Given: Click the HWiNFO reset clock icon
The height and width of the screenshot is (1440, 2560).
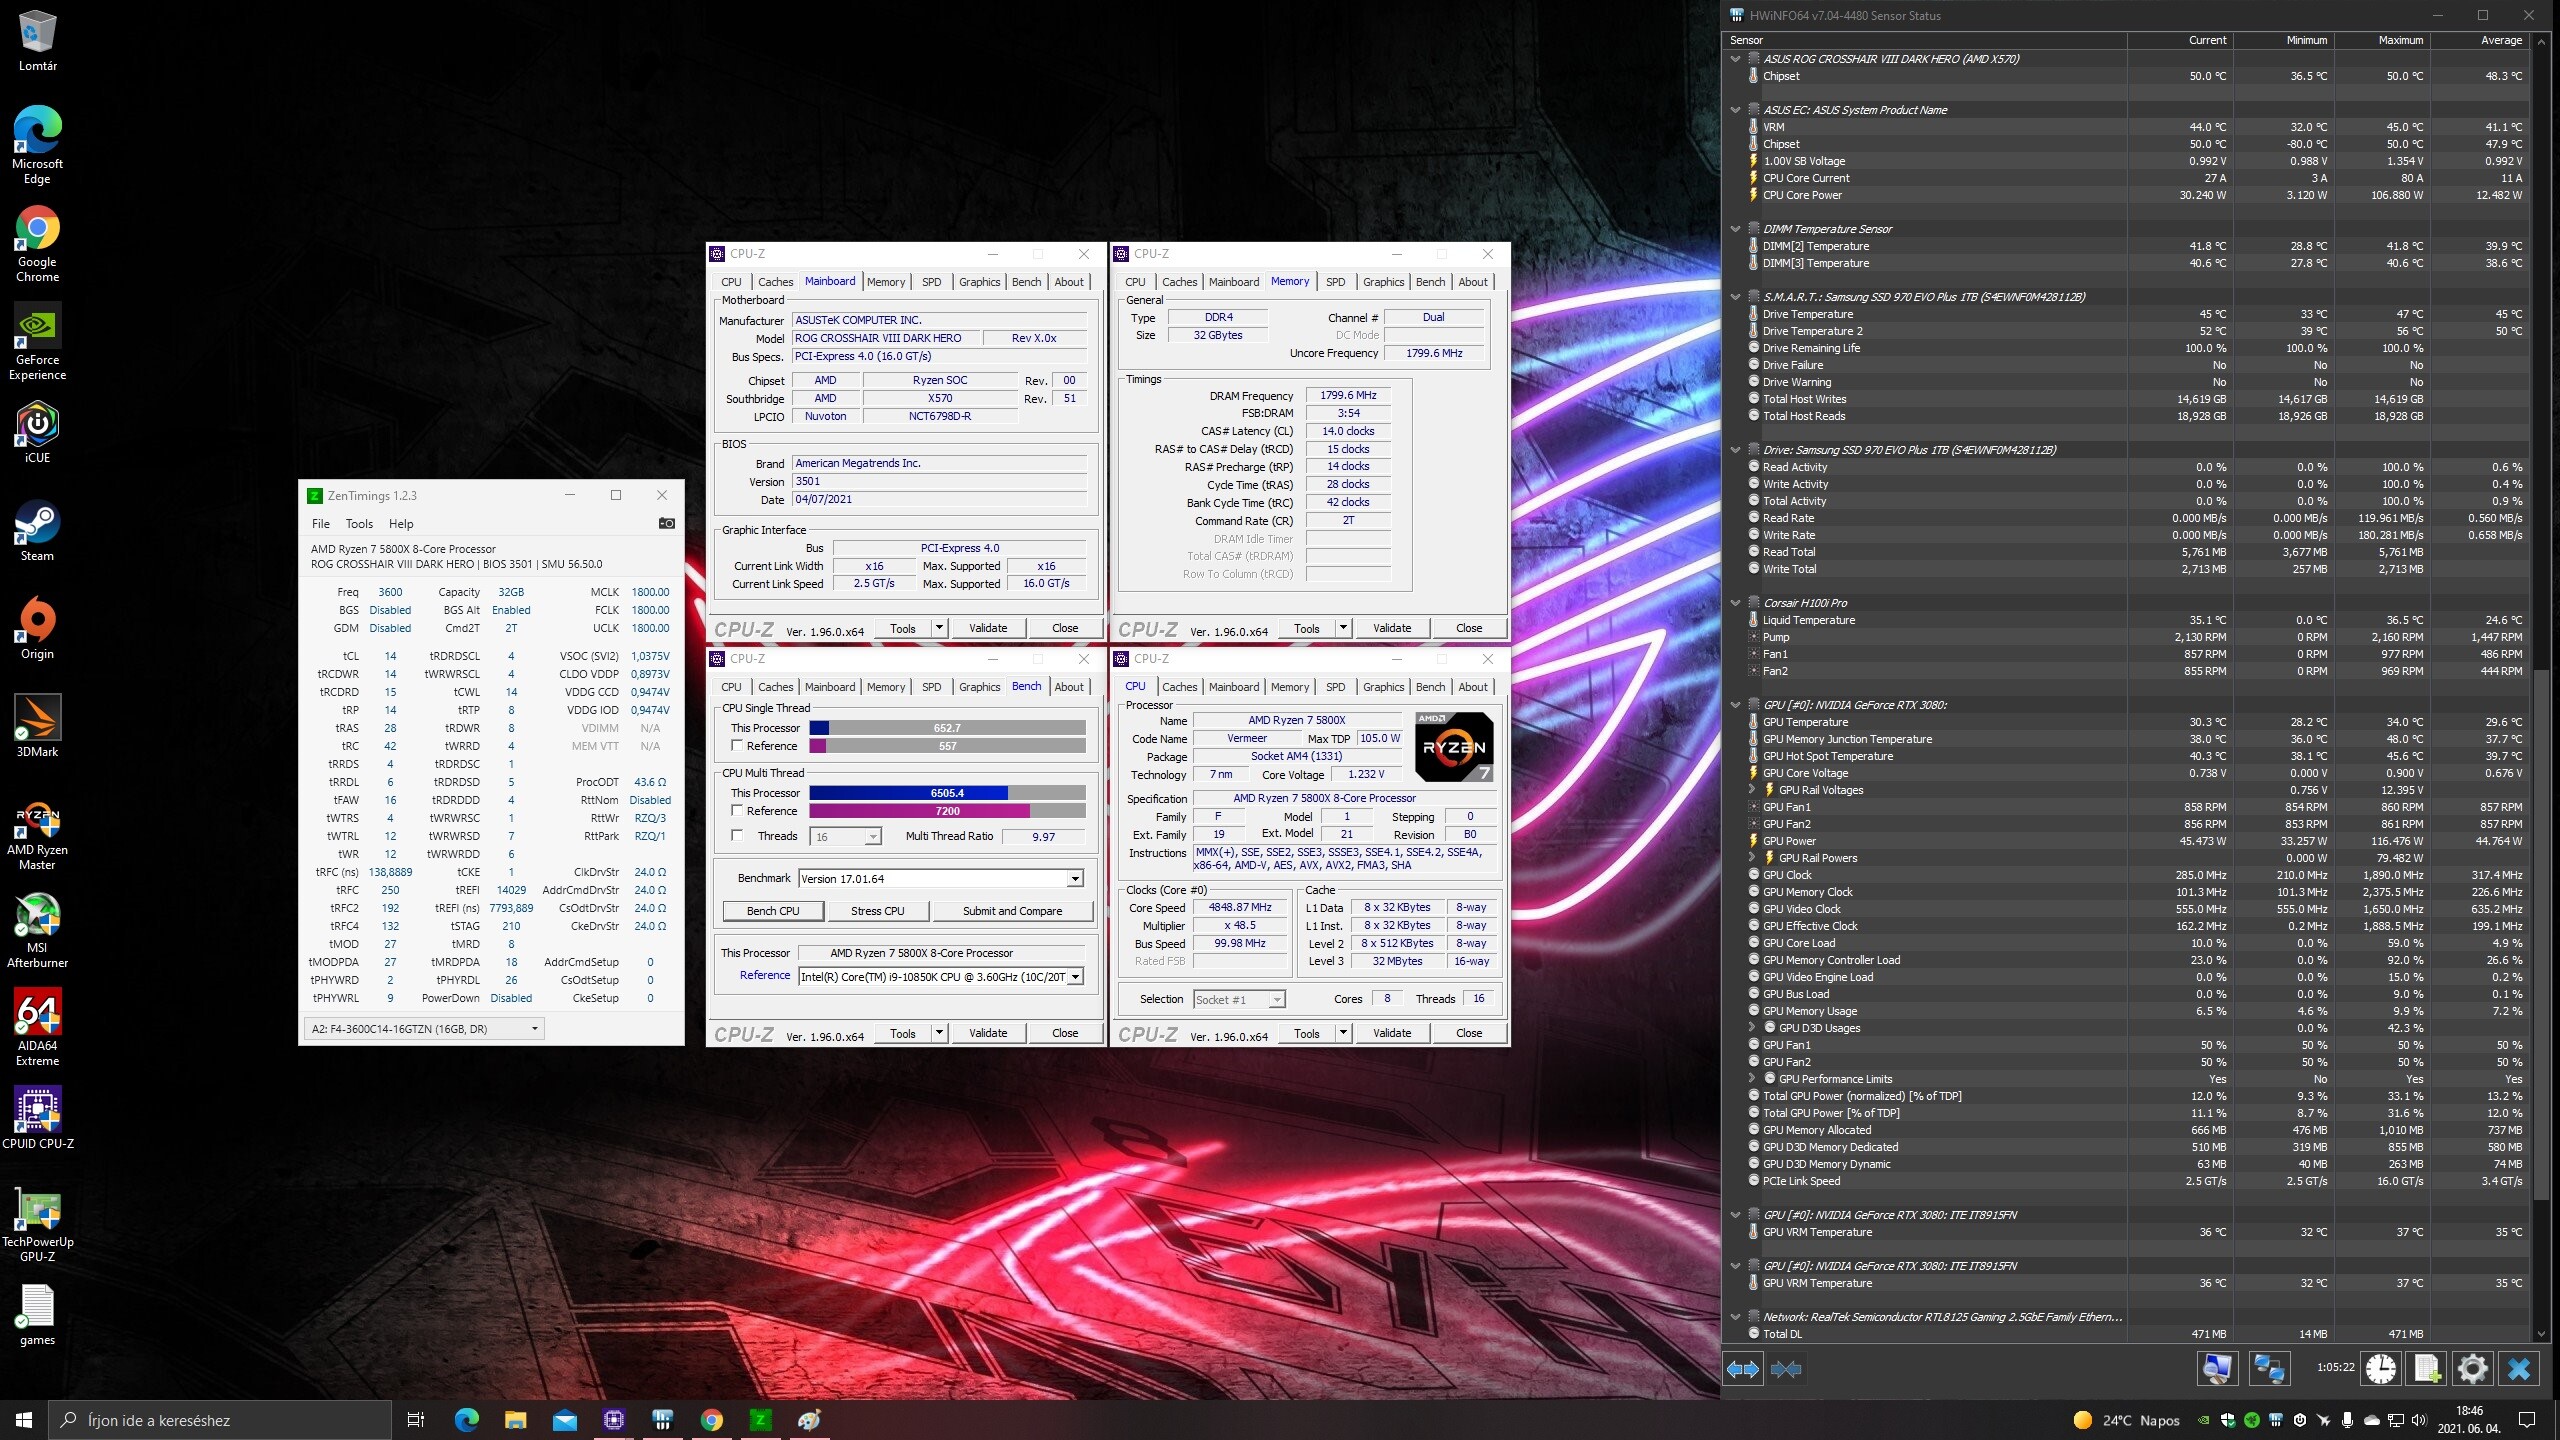Looking at the screenshot, I should (x=2381, y=1369).
